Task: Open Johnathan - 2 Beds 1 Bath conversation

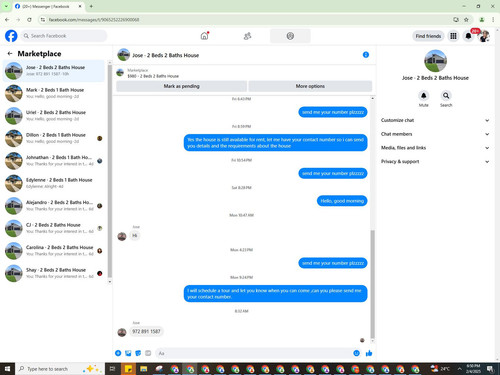Action: pyautogui.click(x=54, y=161)
